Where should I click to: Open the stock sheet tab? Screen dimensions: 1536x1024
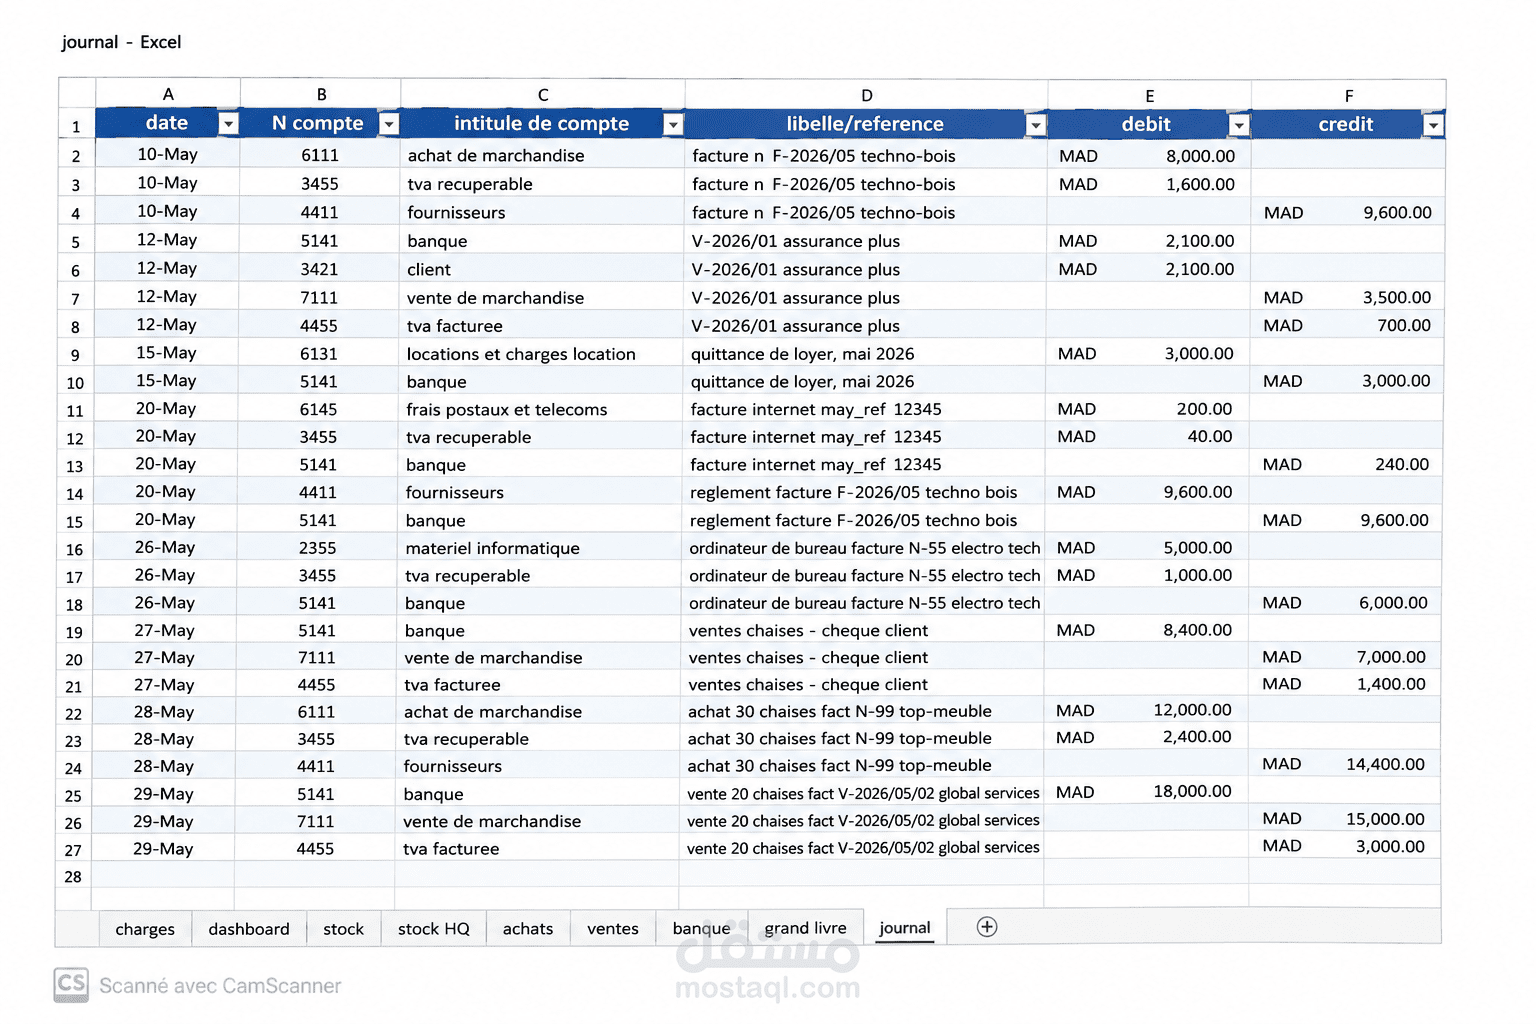[343, 929]
